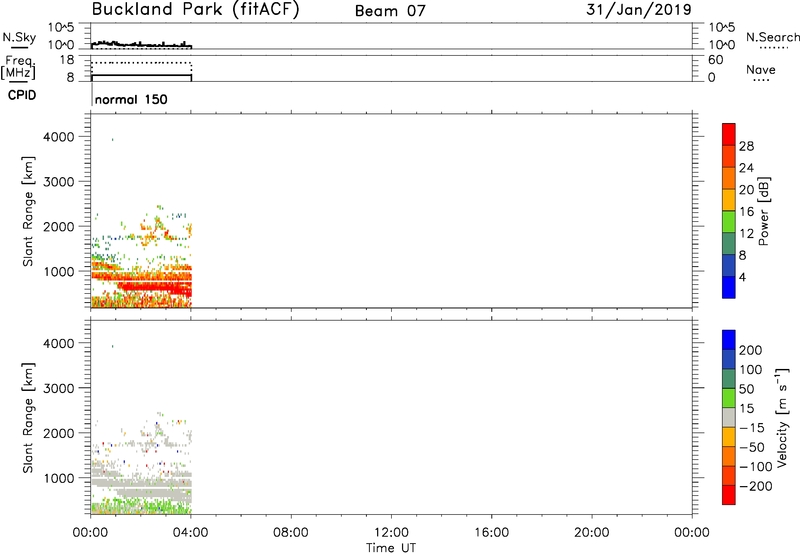This screenshot has height=554, width=800.
Task: Click the 'Time UT' axis label
Action: (391, 548)
